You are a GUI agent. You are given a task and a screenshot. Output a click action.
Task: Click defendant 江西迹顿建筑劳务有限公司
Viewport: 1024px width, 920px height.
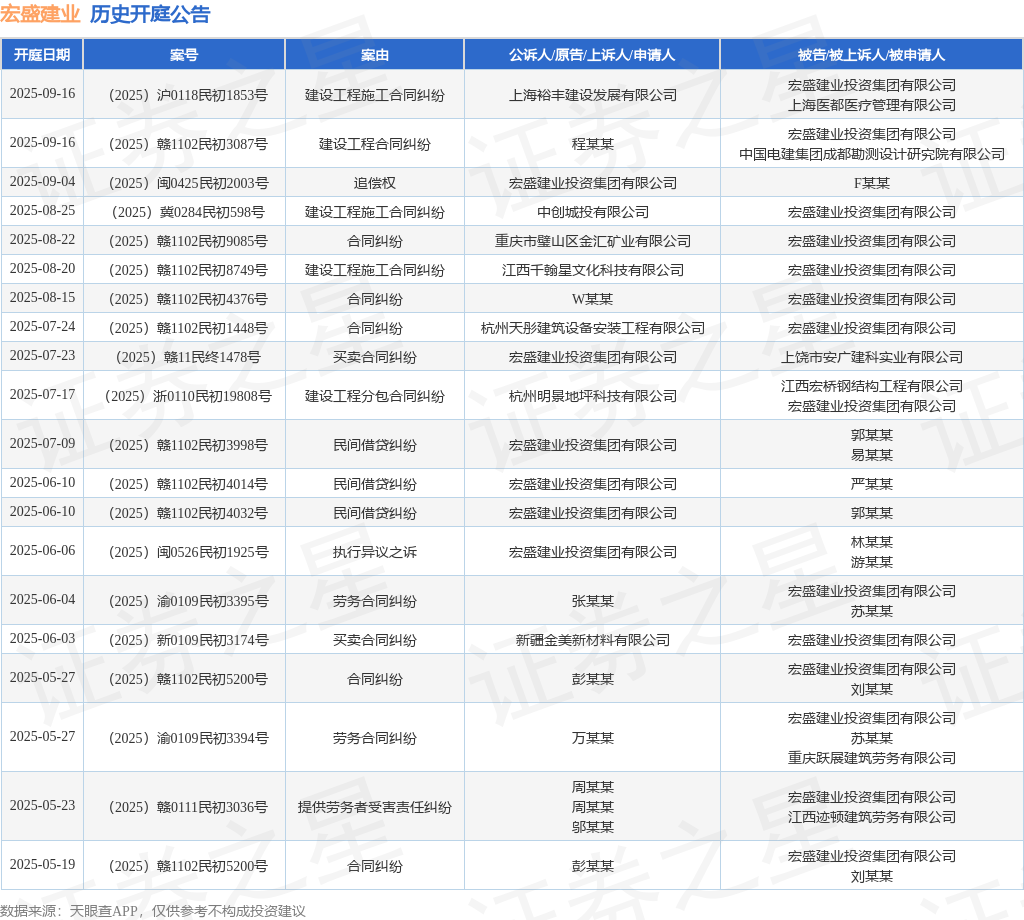pos(871,817)
